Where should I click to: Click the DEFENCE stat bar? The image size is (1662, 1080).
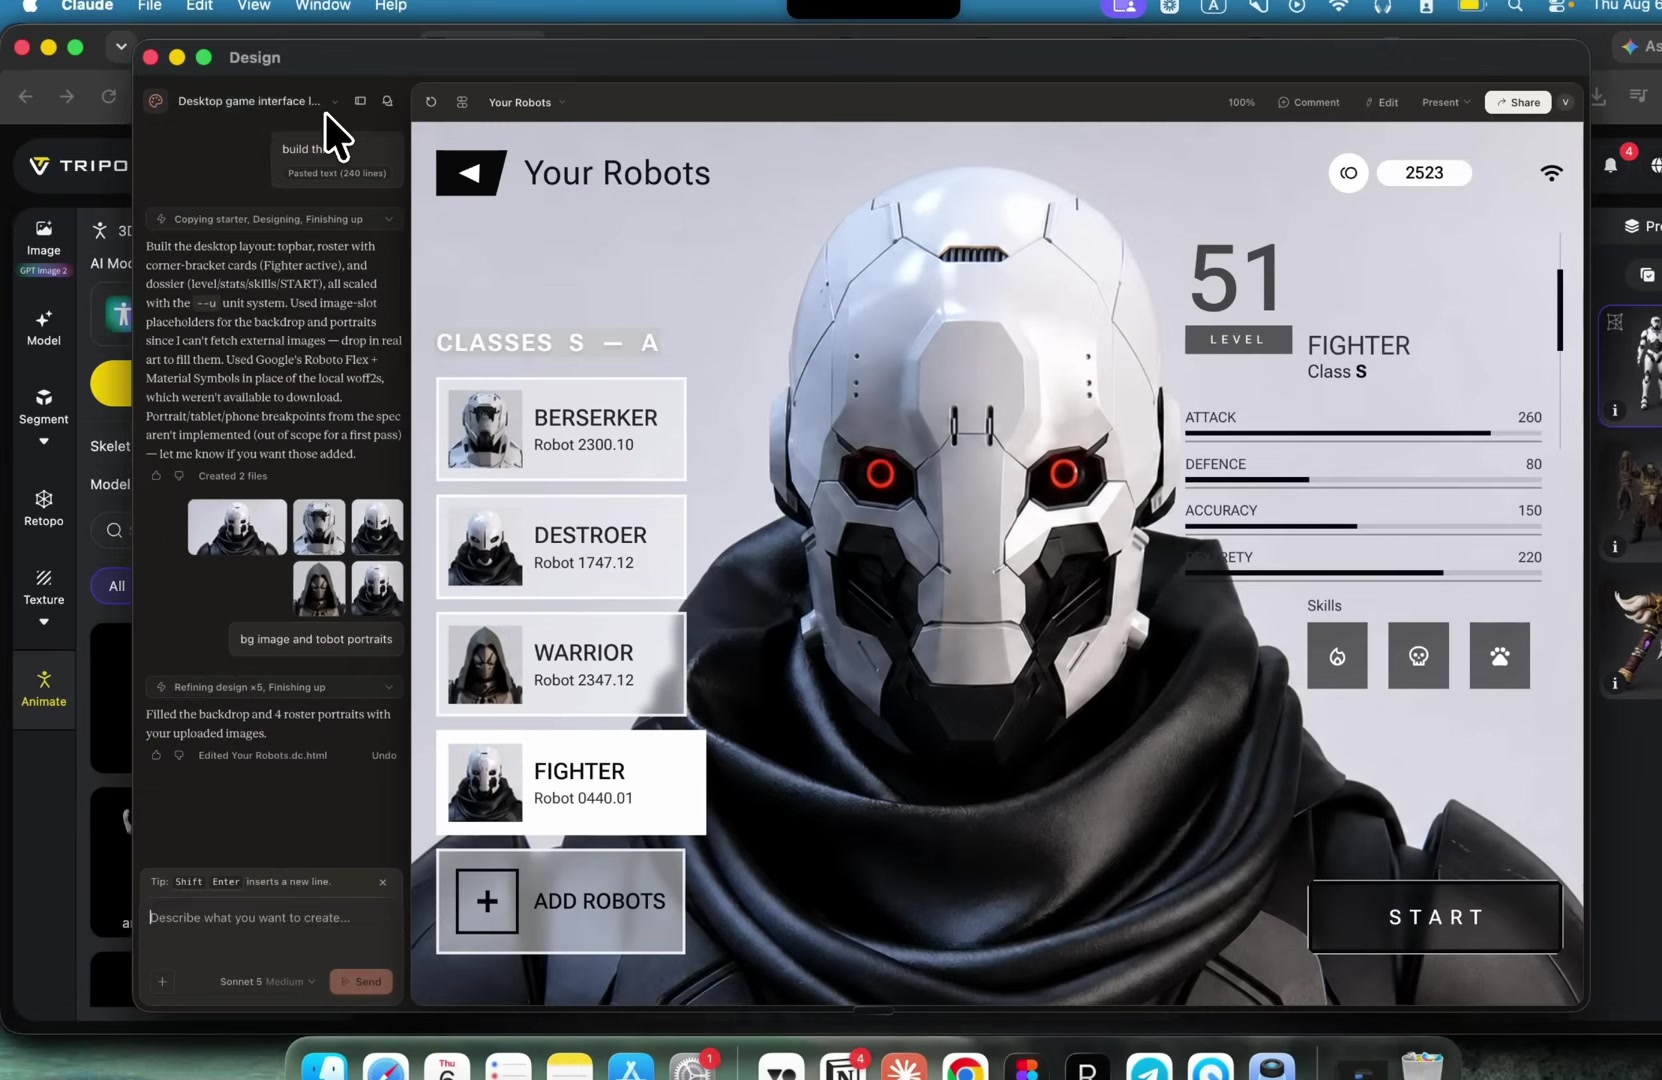(1363, 480)
